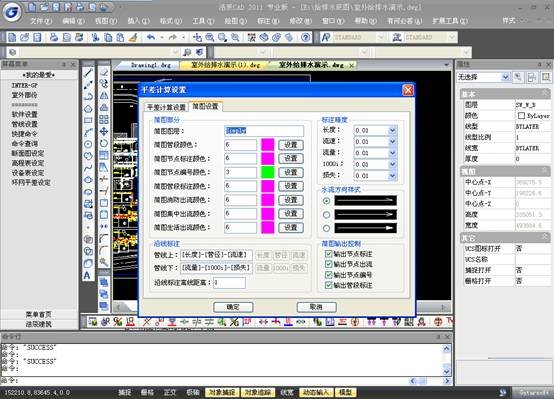
Task: Click 设置 button for 简图节点编号颜色
Action: coord(291,172)
